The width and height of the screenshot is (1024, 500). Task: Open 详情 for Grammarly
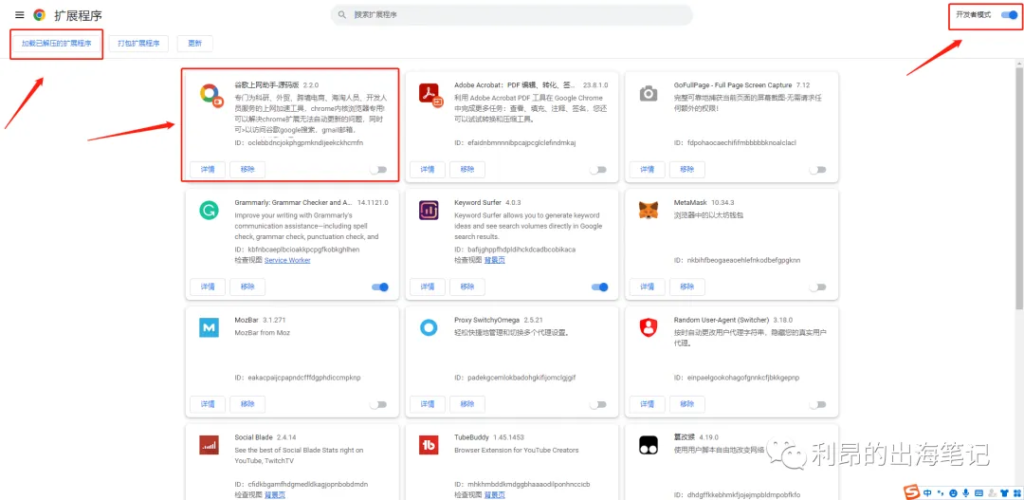coord(208,287)
